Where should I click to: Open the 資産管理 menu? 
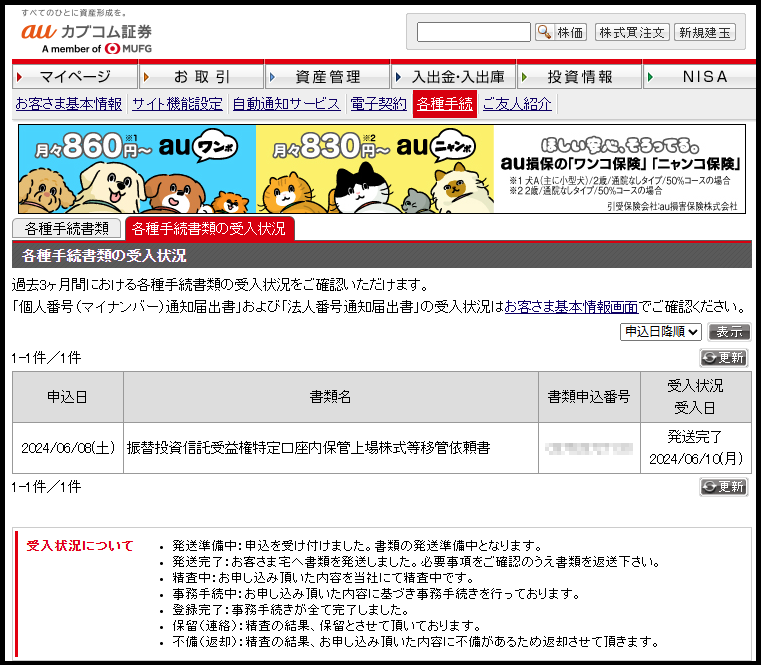pos(328,77)
